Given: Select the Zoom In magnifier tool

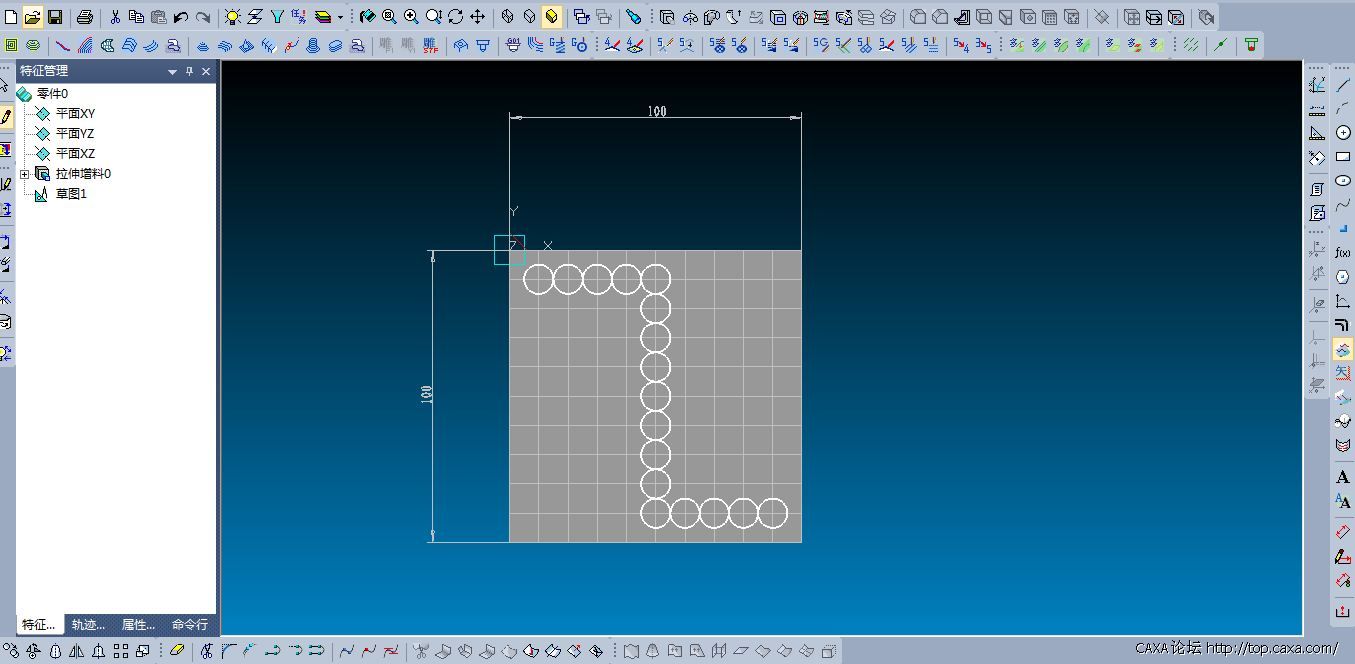Looking at the screenshot, I should coord(411,17).
